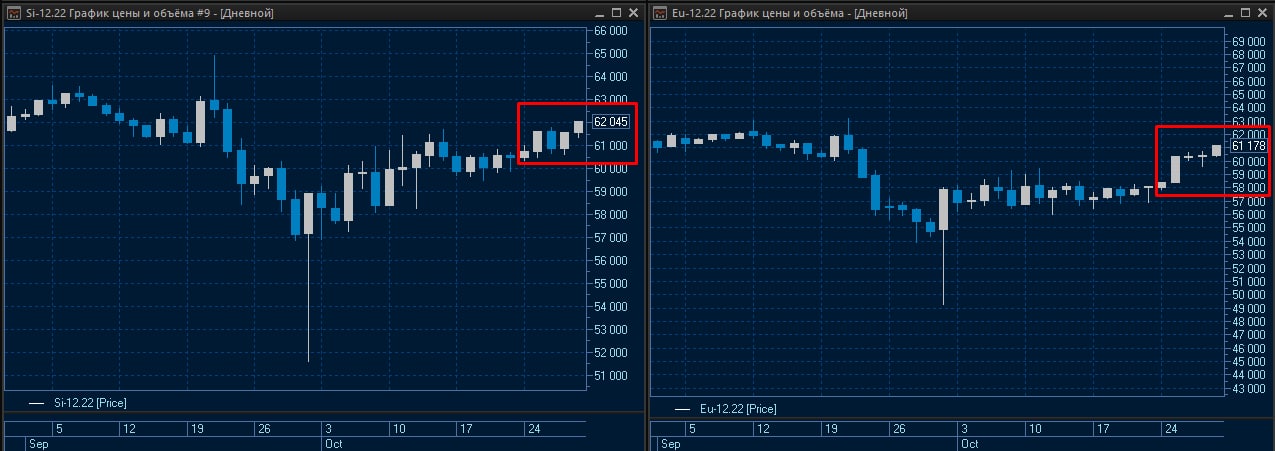
Task: Select the last candle on the Si-12.22 chart
Action: pyautogui.click(x=578, y=127)
